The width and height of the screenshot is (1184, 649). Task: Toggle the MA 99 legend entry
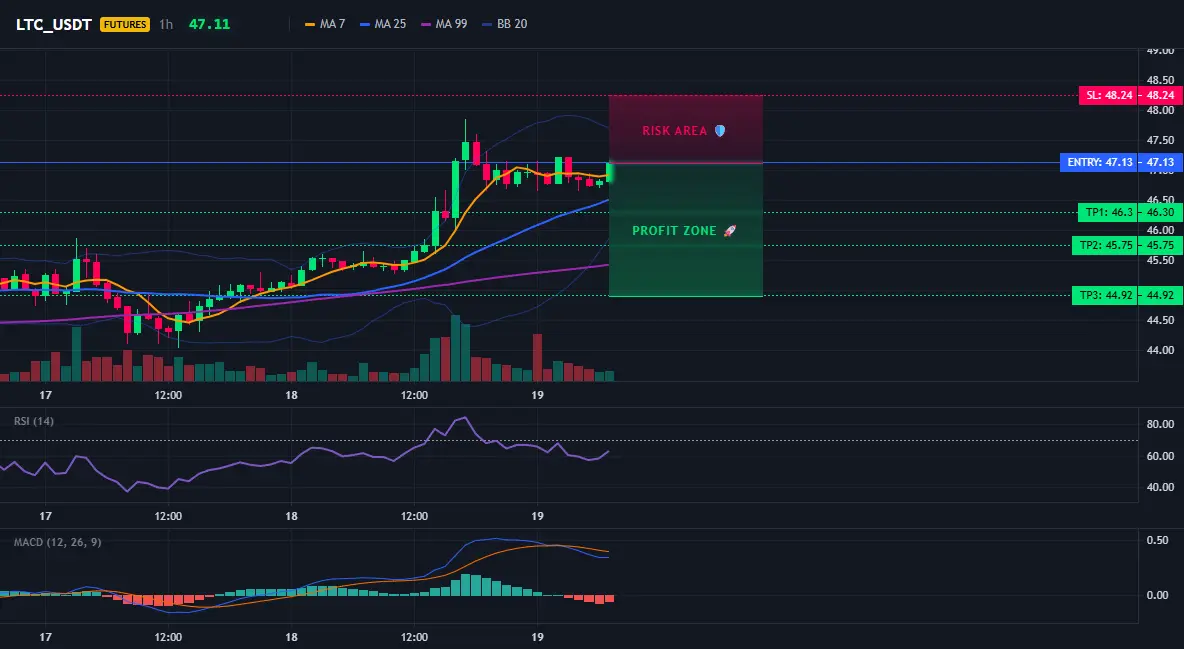coord(444,24)
